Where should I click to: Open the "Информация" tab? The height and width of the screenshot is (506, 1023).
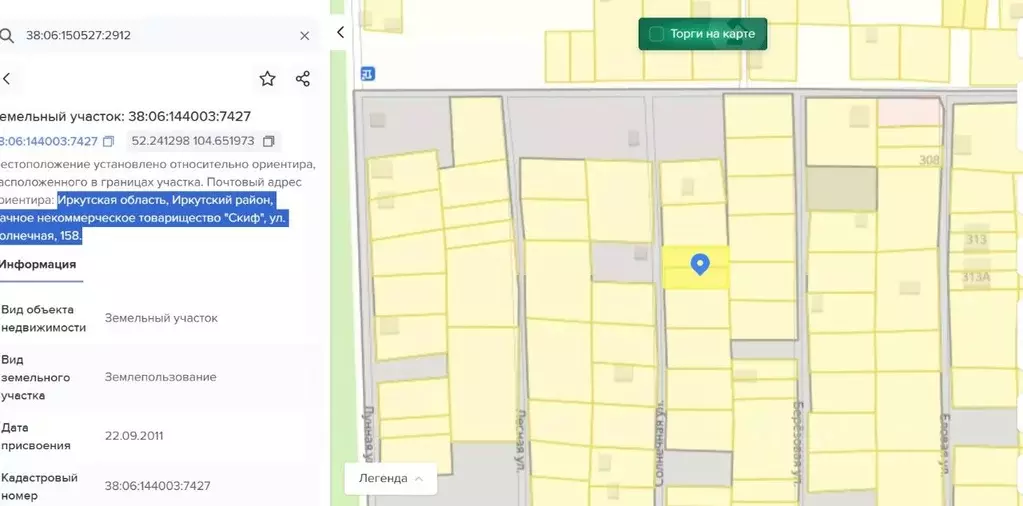tap(38, 265)
